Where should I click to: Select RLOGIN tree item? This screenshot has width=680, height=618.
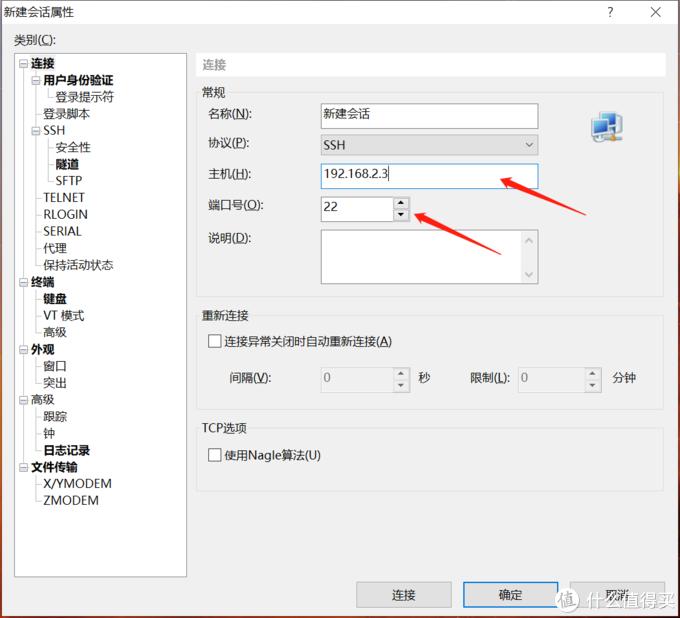[65, 215]
